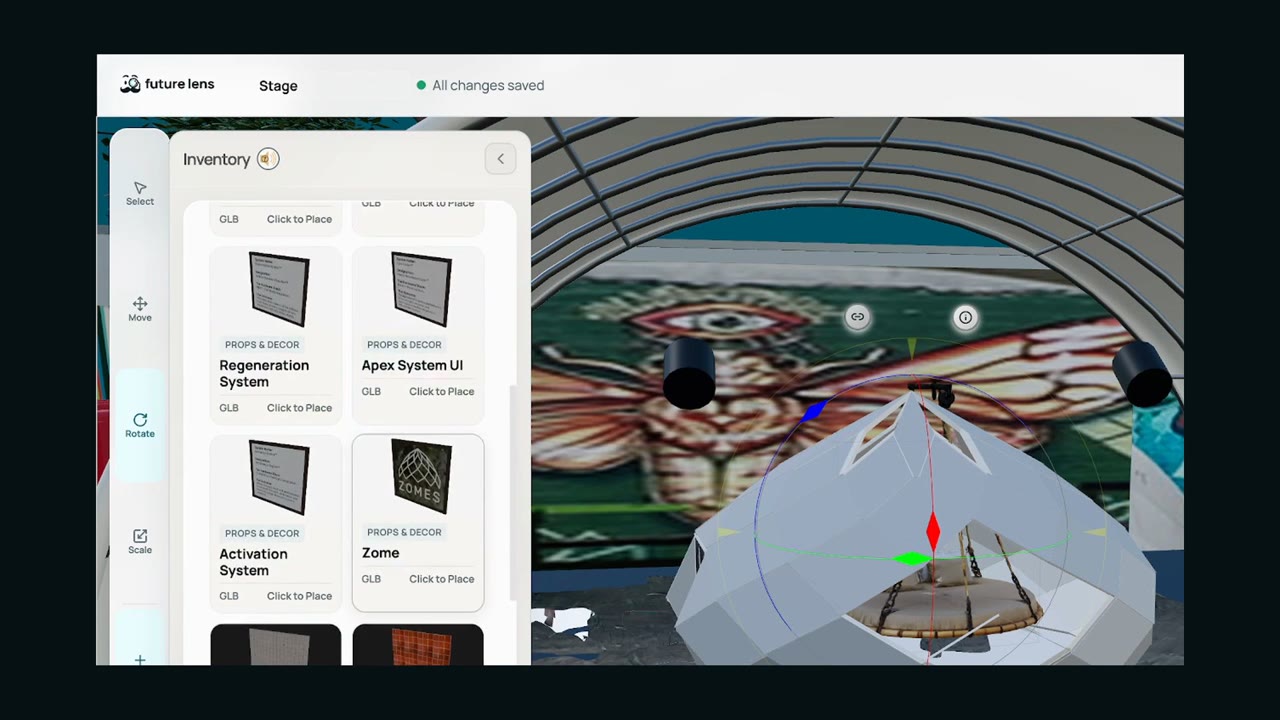Click the 'All changes saved' status
This screenshot has height=720, width=1280.
pyautogui.click(x=480, y=86)
